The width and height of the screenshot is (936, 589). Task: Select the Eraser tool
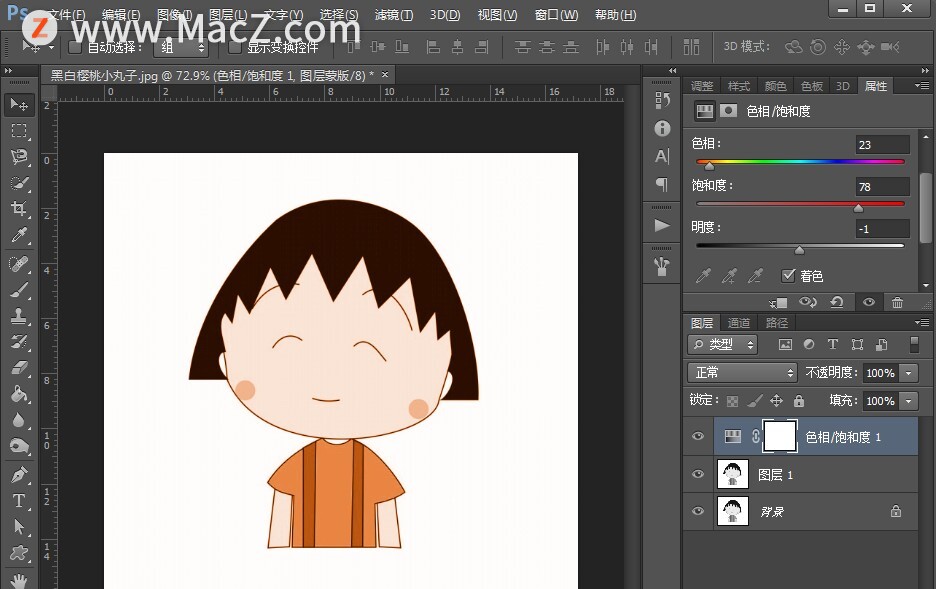[19, 367]
